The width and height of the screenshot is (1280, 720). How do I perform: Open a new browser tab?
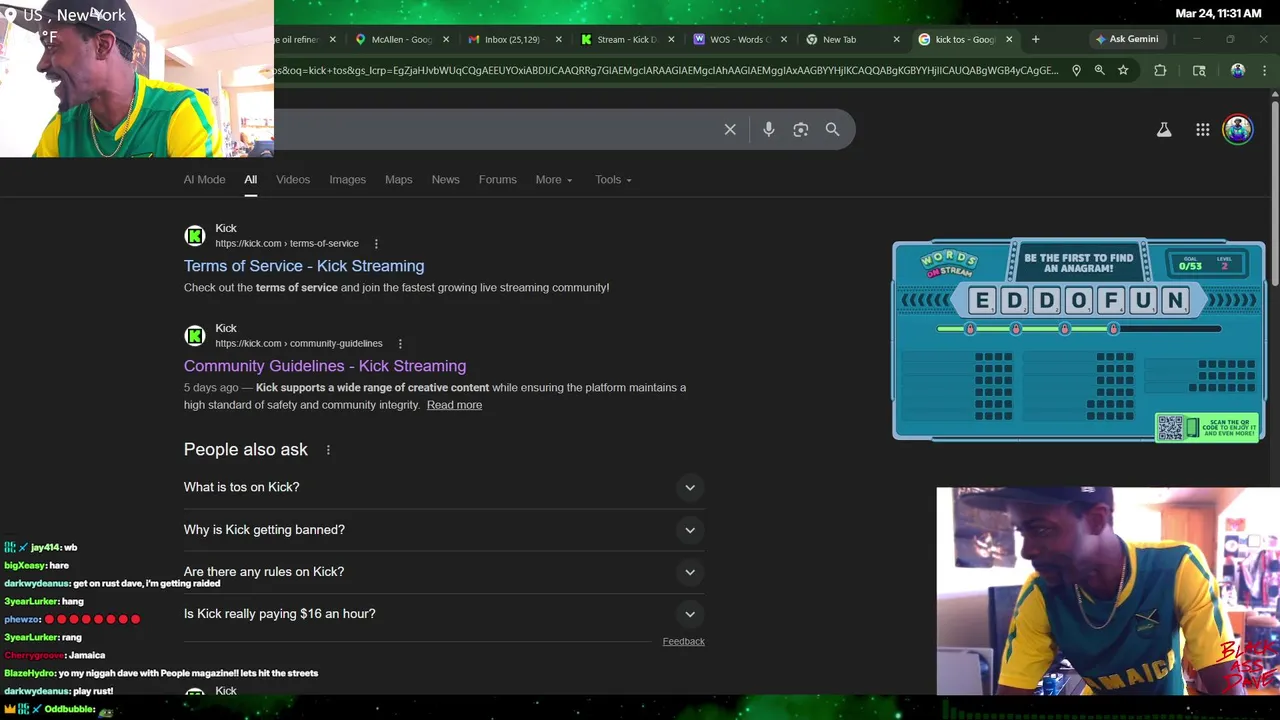1035,39
